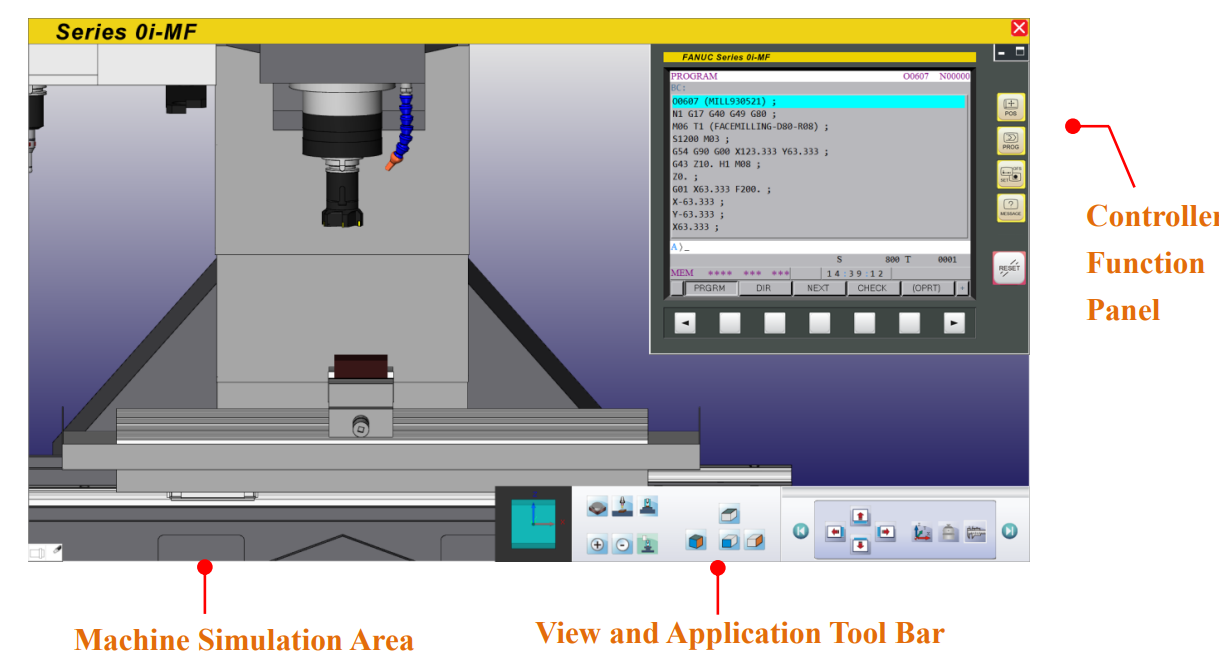Zoom out the simulation view
This screenshot has height=672, width=1219.
click(x=622, y=545)
